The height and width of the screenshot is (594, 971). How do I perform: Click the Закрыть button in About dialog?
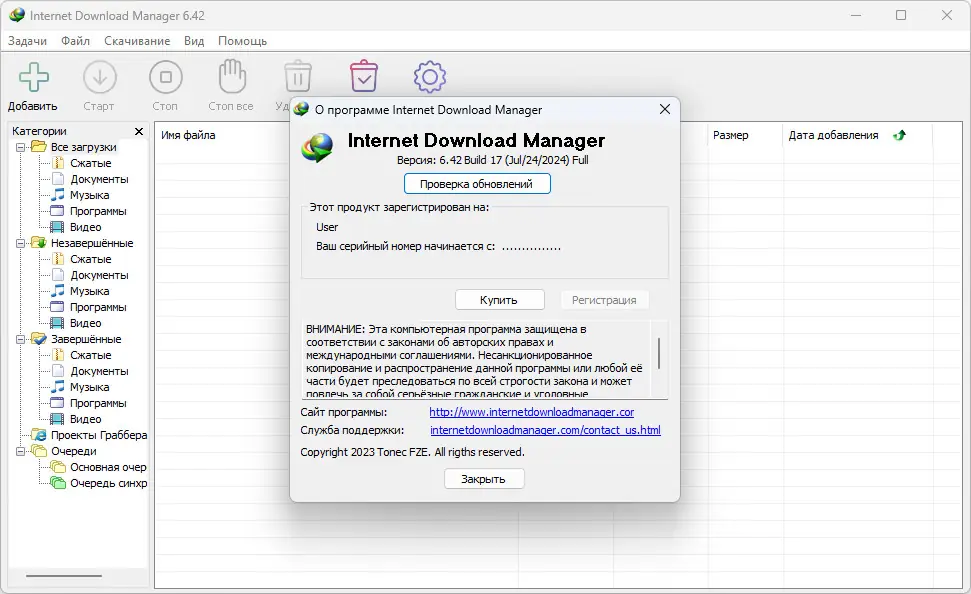(484, 479)
